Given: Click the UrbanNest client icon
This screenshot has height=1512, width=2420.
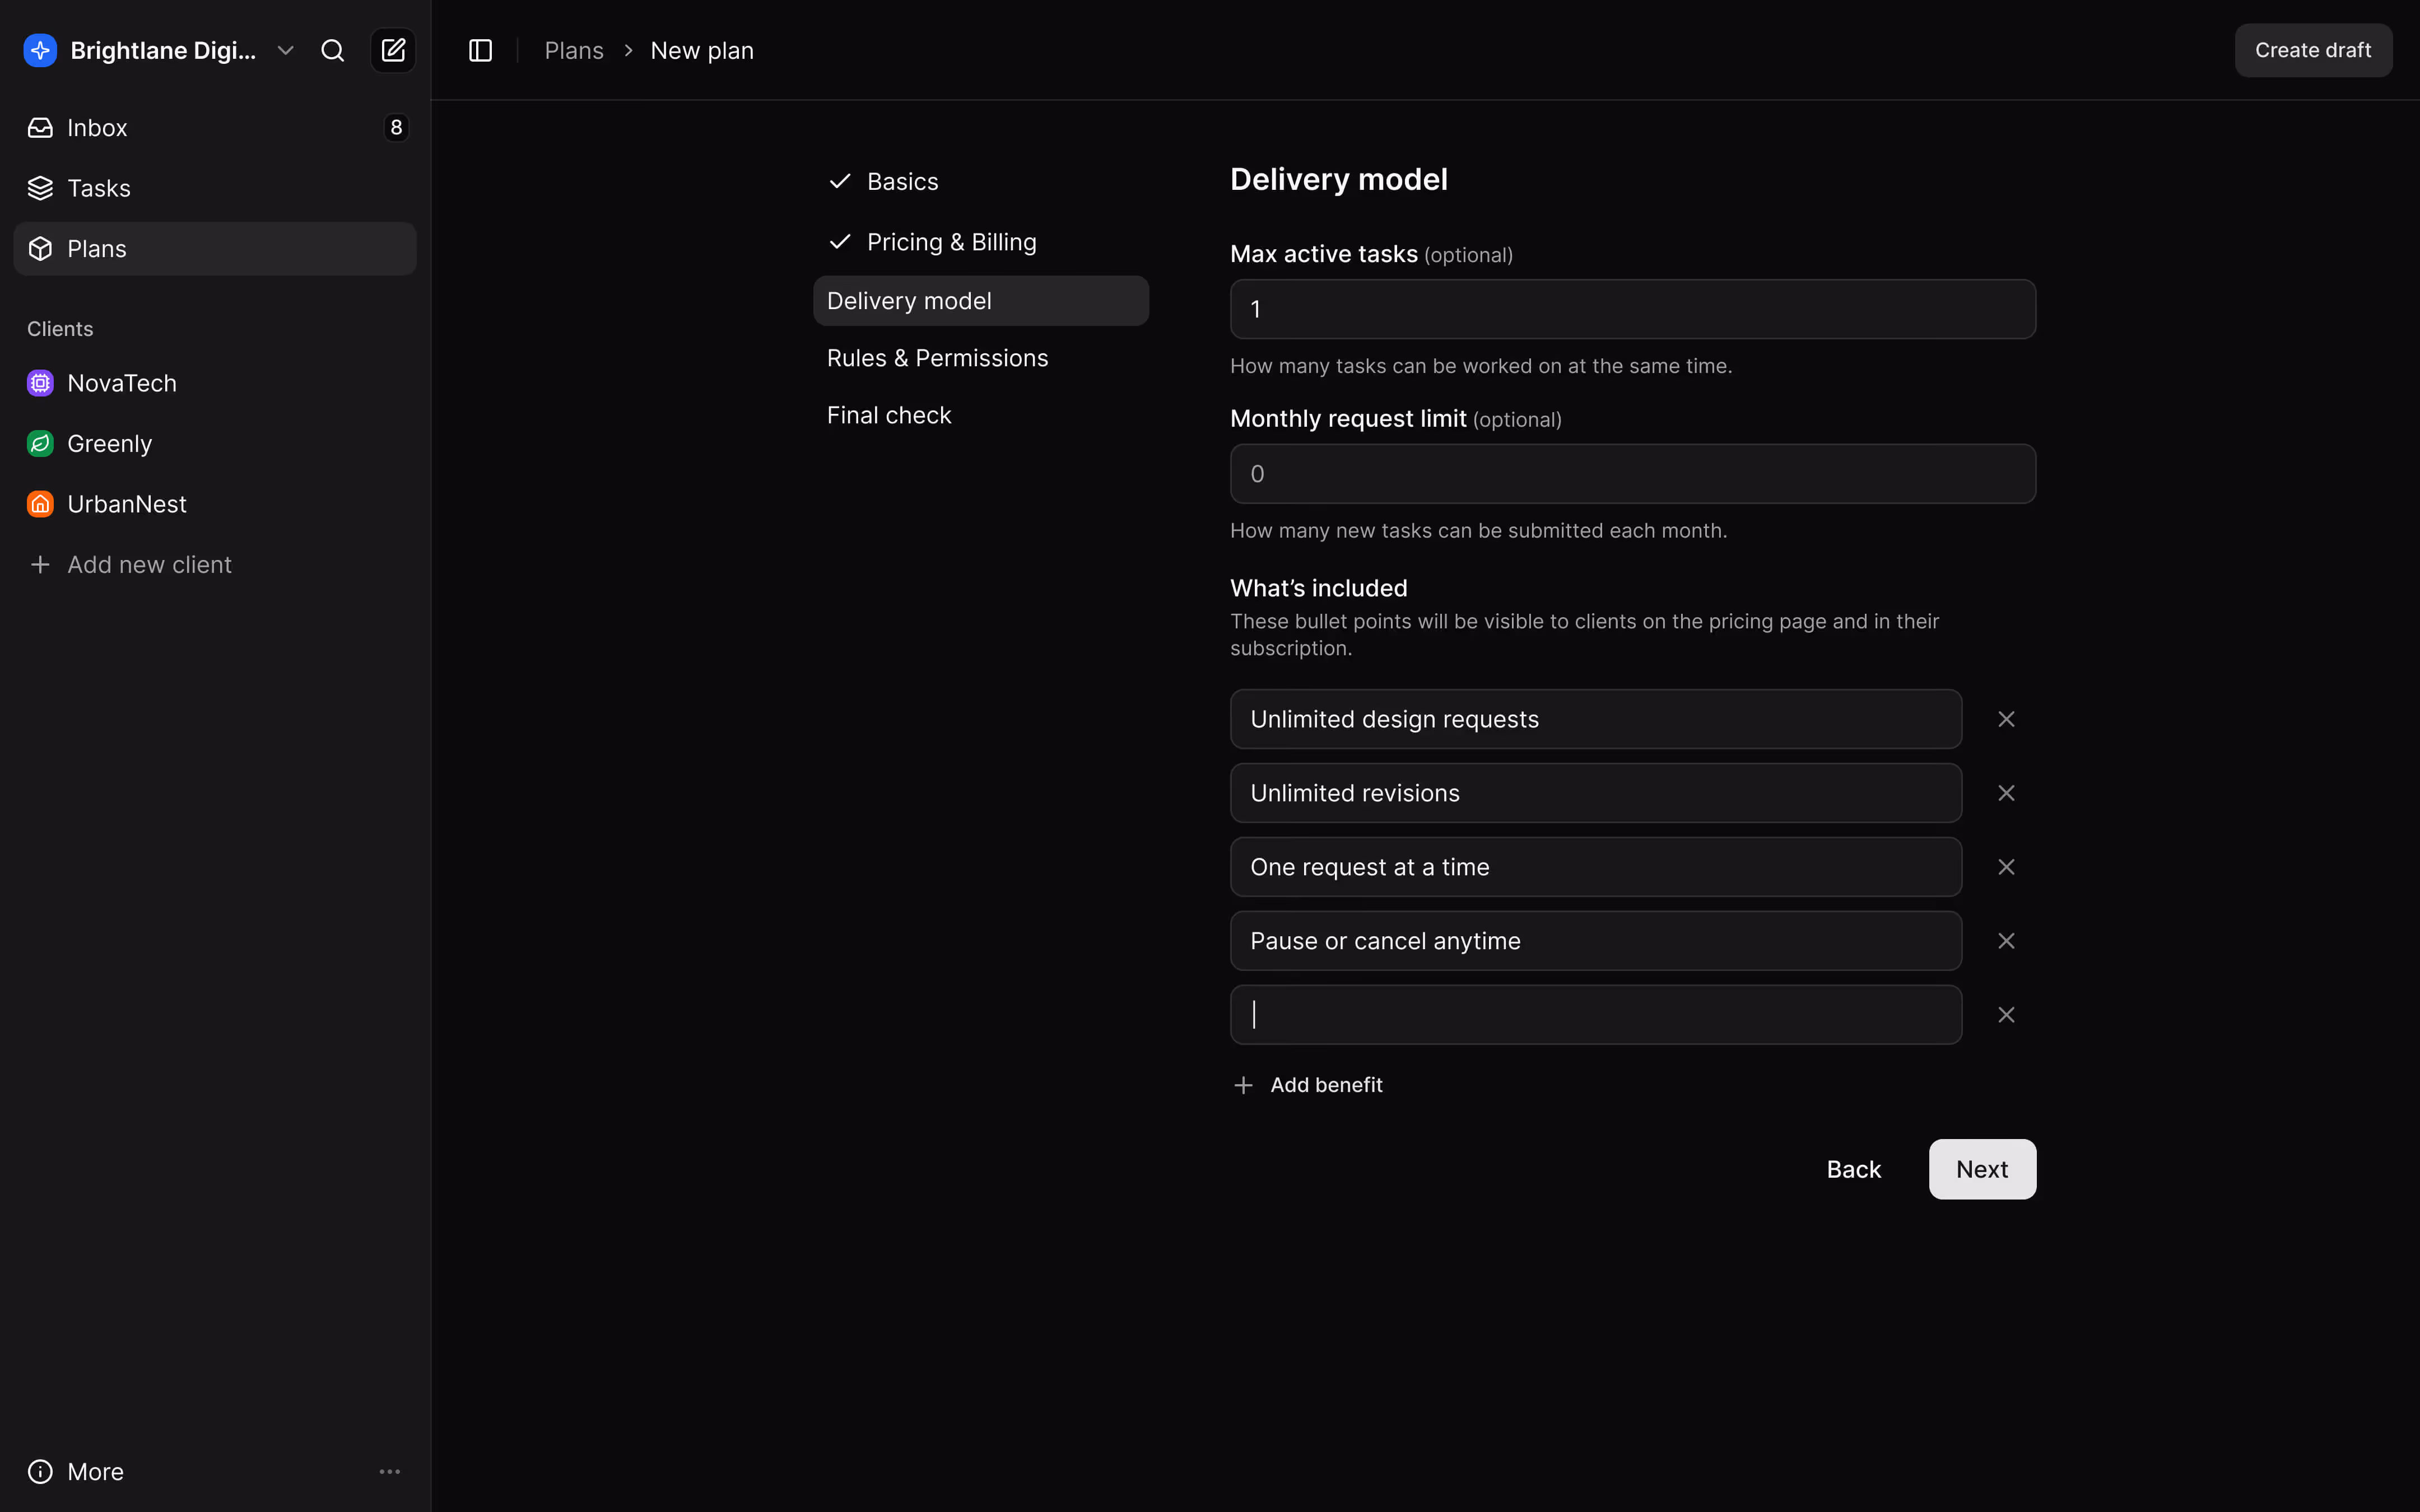Looking at the screenshot, I should click(39, 504).
